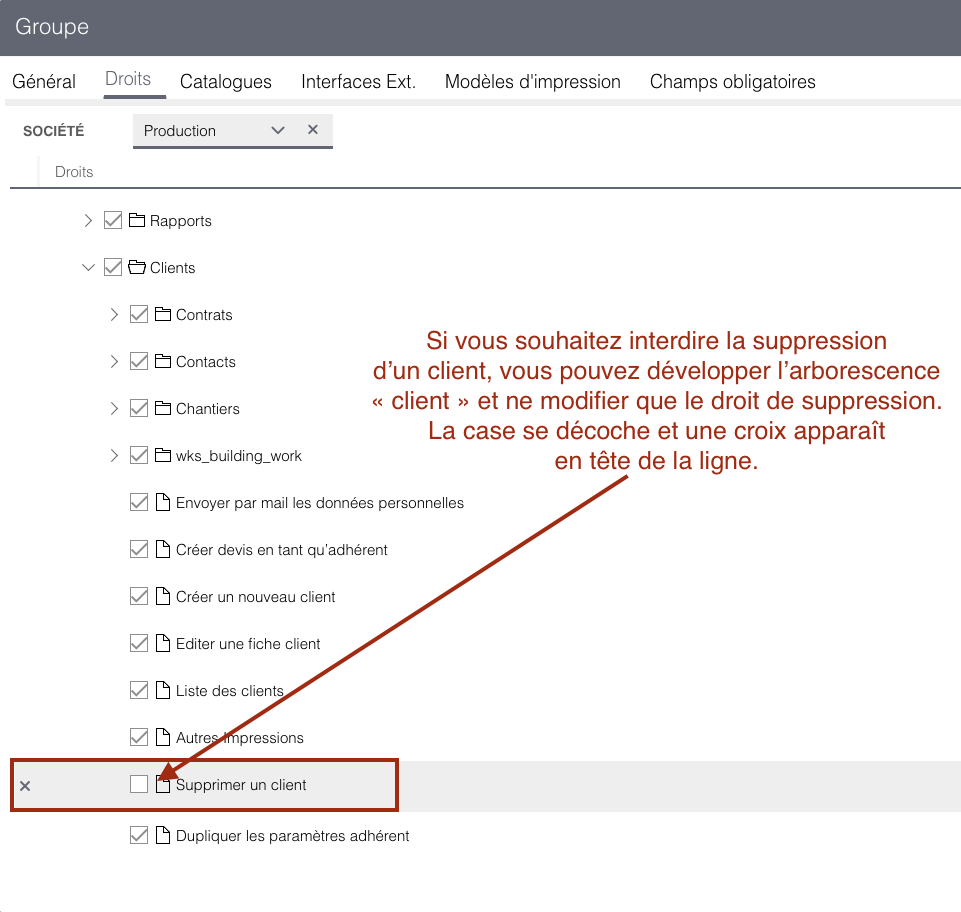Uncheck the Autres impressions checkbox

coord(139,737)
